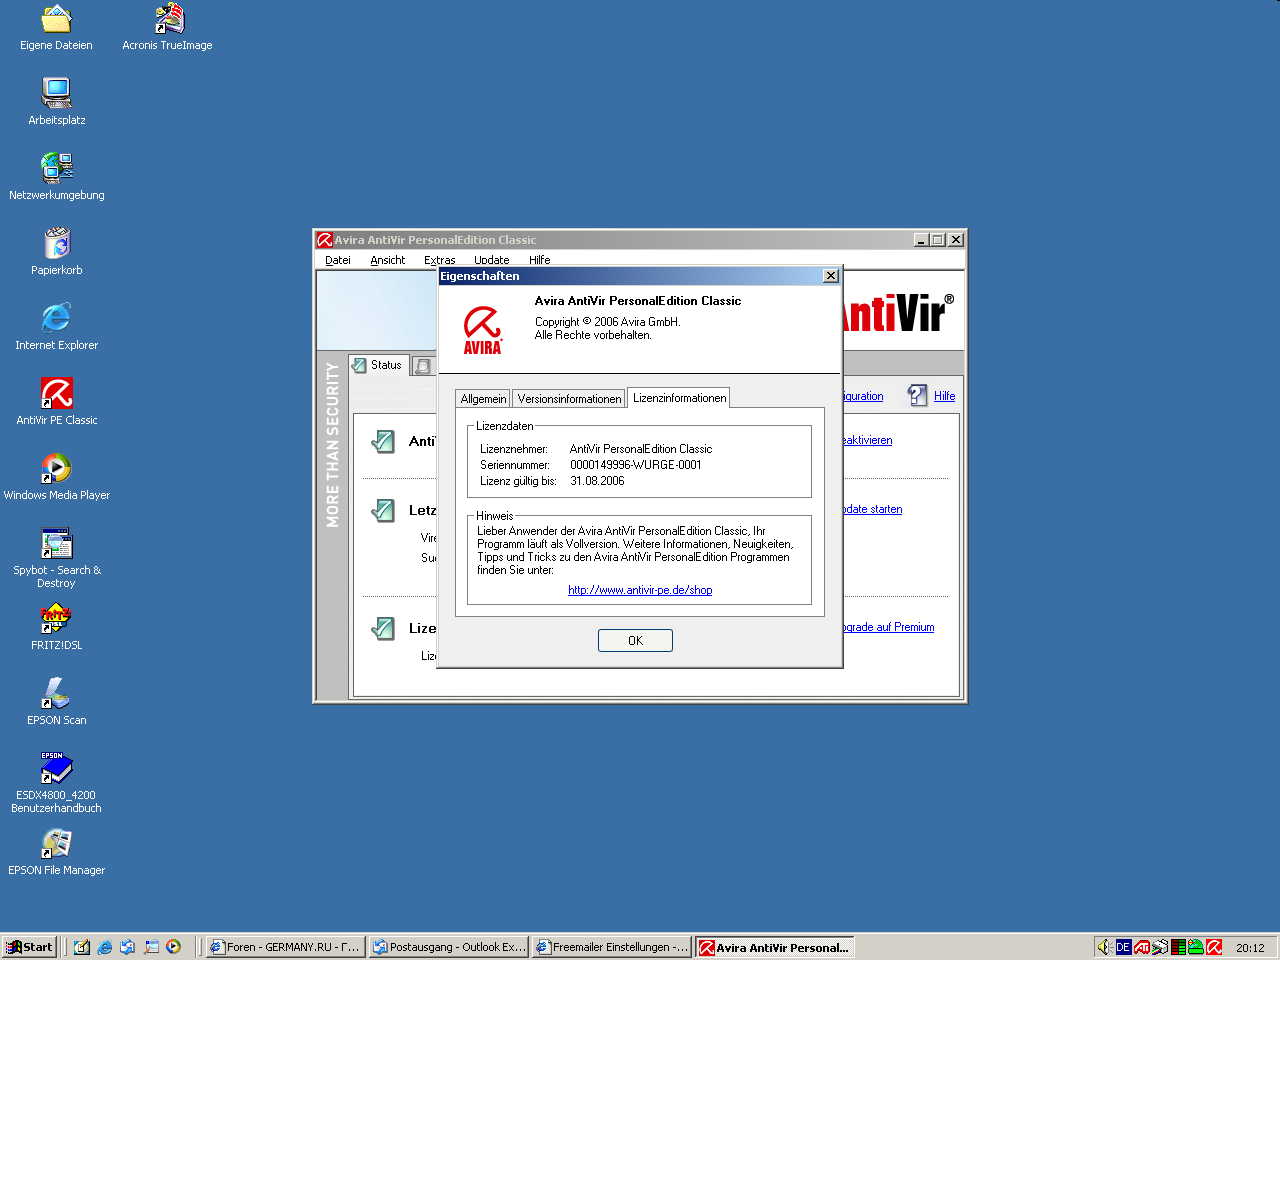
Task: Select the ESDX4800_4200 Benutzerhandbuch shortcut
Action: [57, 783]
